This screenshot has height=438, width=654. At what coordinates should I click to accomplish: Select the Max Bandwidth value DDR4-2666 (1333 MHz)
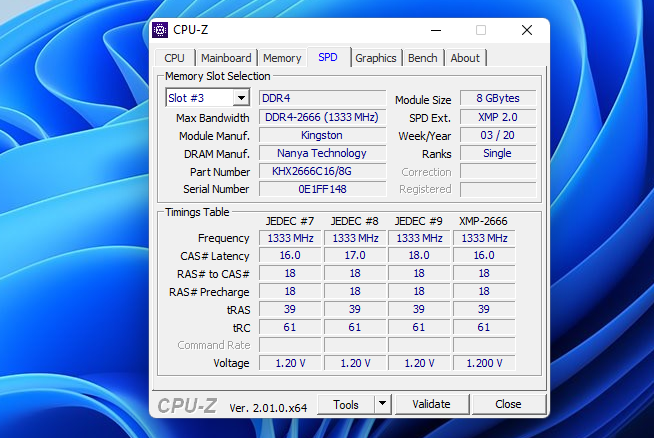click(322, 117)
